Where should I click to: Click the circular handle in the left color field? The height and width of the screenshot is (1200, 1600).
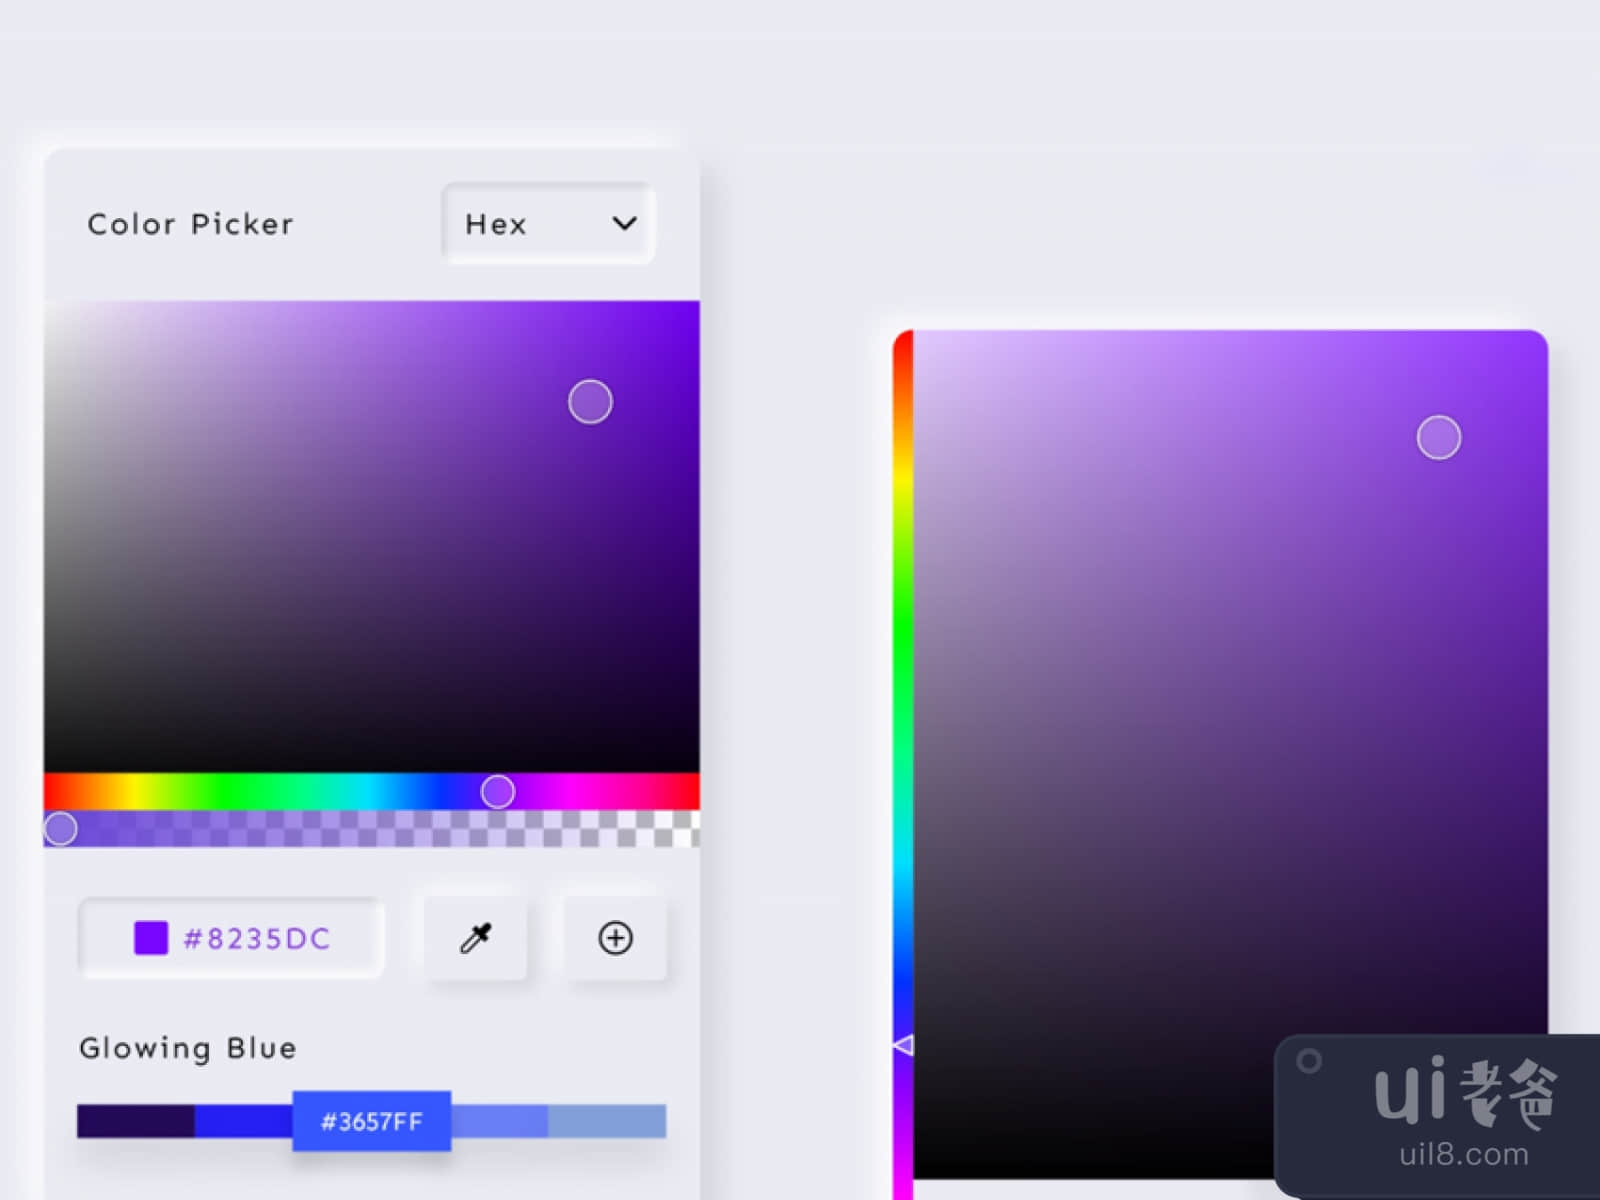point(590,402)
